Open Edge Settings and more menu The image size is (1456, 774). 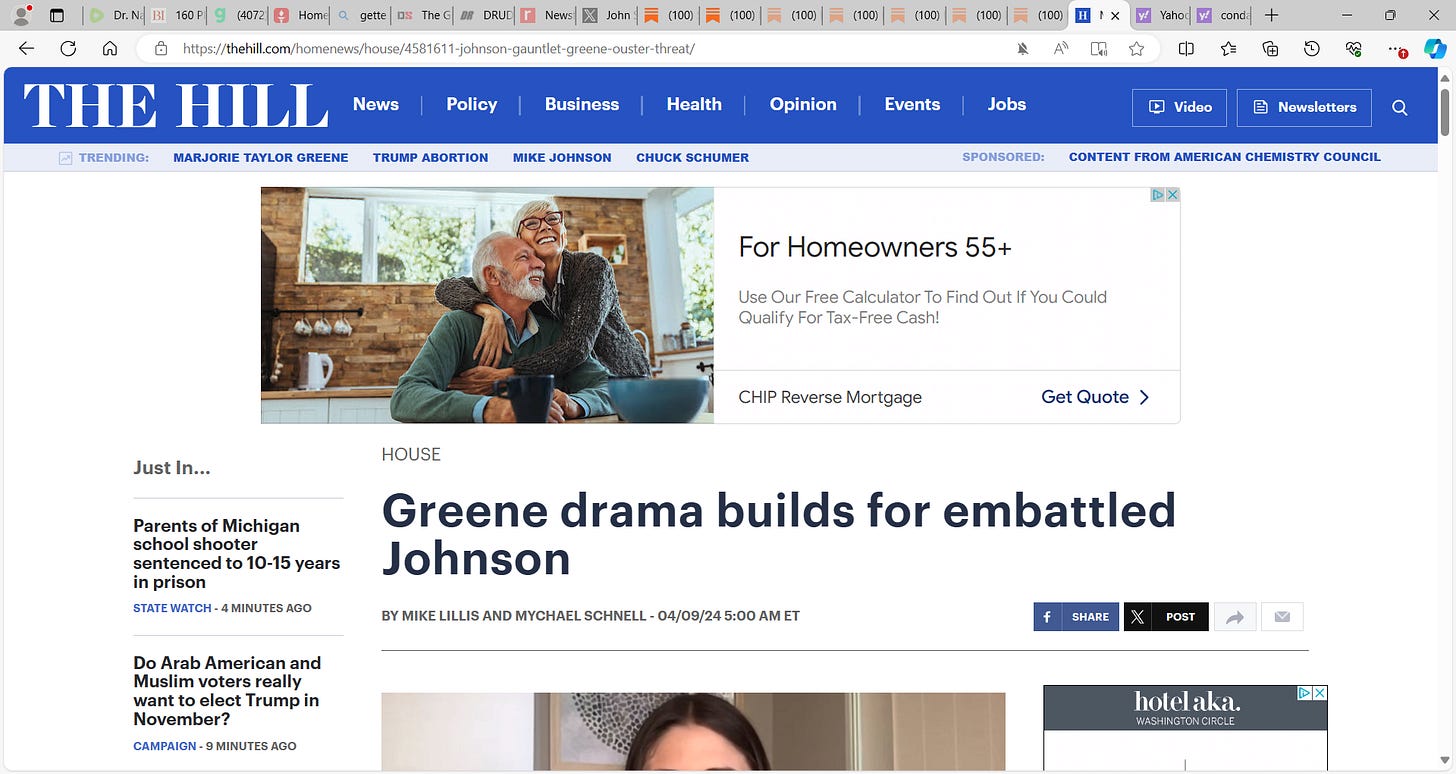tap(1397, 48)
